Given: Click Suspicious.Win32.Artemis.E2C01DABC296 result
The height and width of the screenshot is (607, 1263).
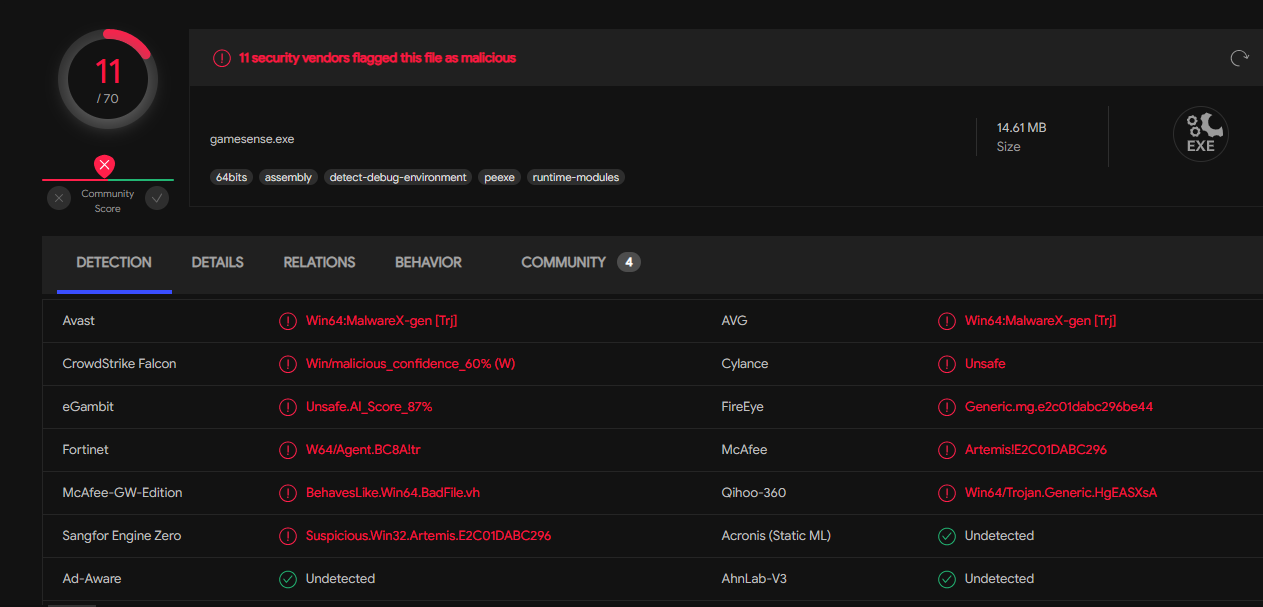Looking at the screenshot, I should [429, 536].
